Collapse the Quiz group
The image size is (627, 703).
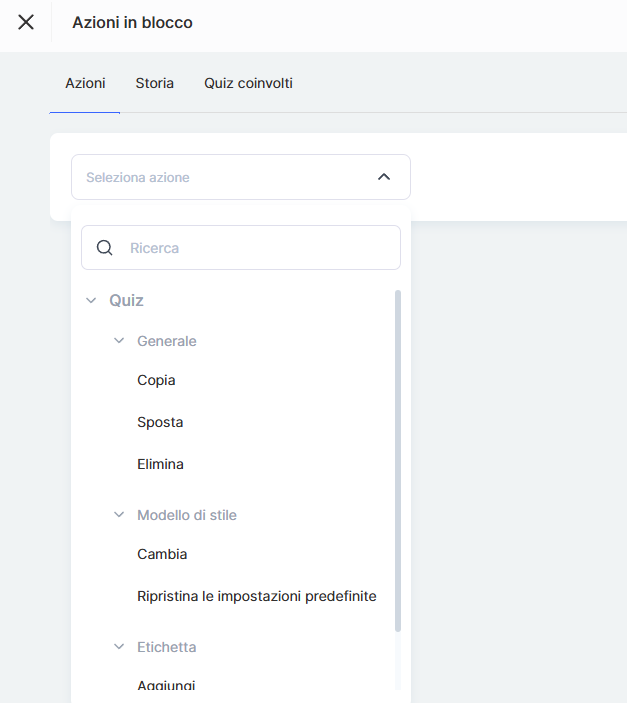pyautogui.click(x=92, y=300)
